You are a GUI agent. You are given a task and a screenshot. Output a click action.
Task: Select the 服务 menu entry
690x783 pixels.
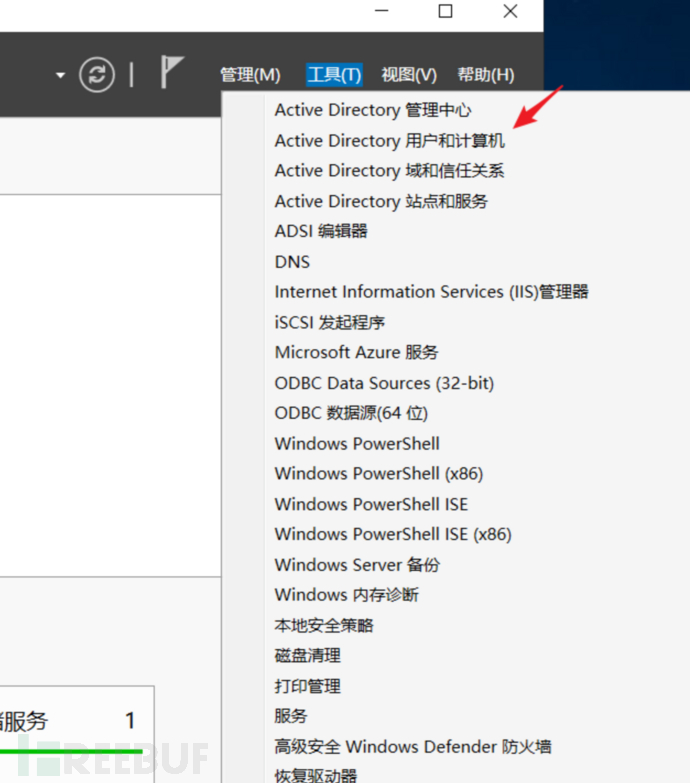coord(291,716)
